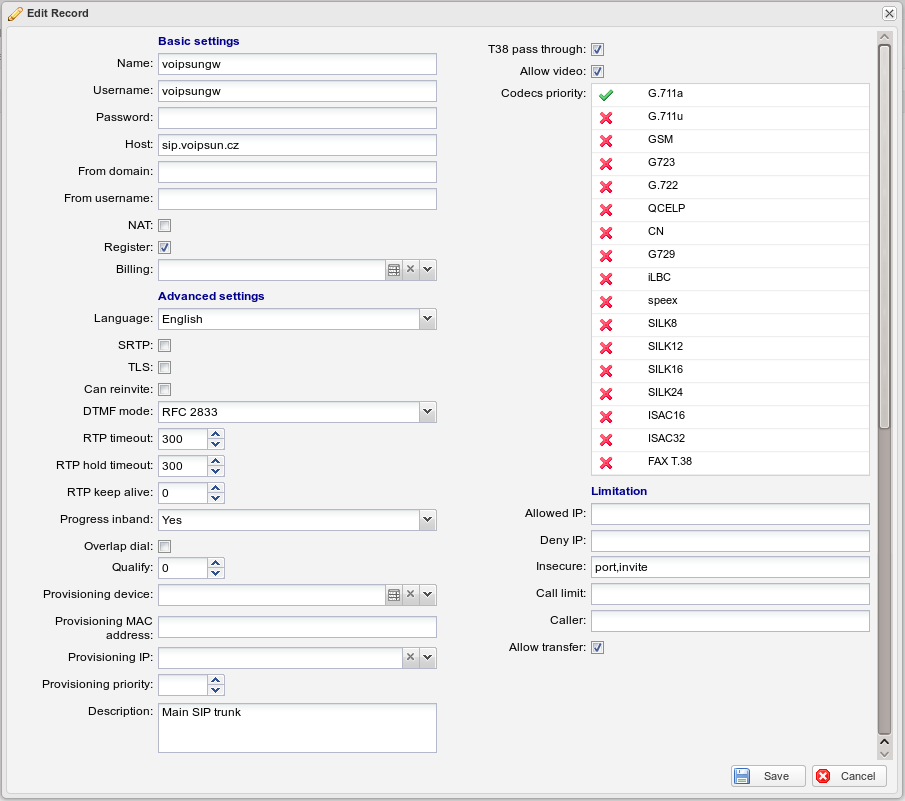Toggle red X icon for G.722 codec
905x801 pixels.
[605, 187]
